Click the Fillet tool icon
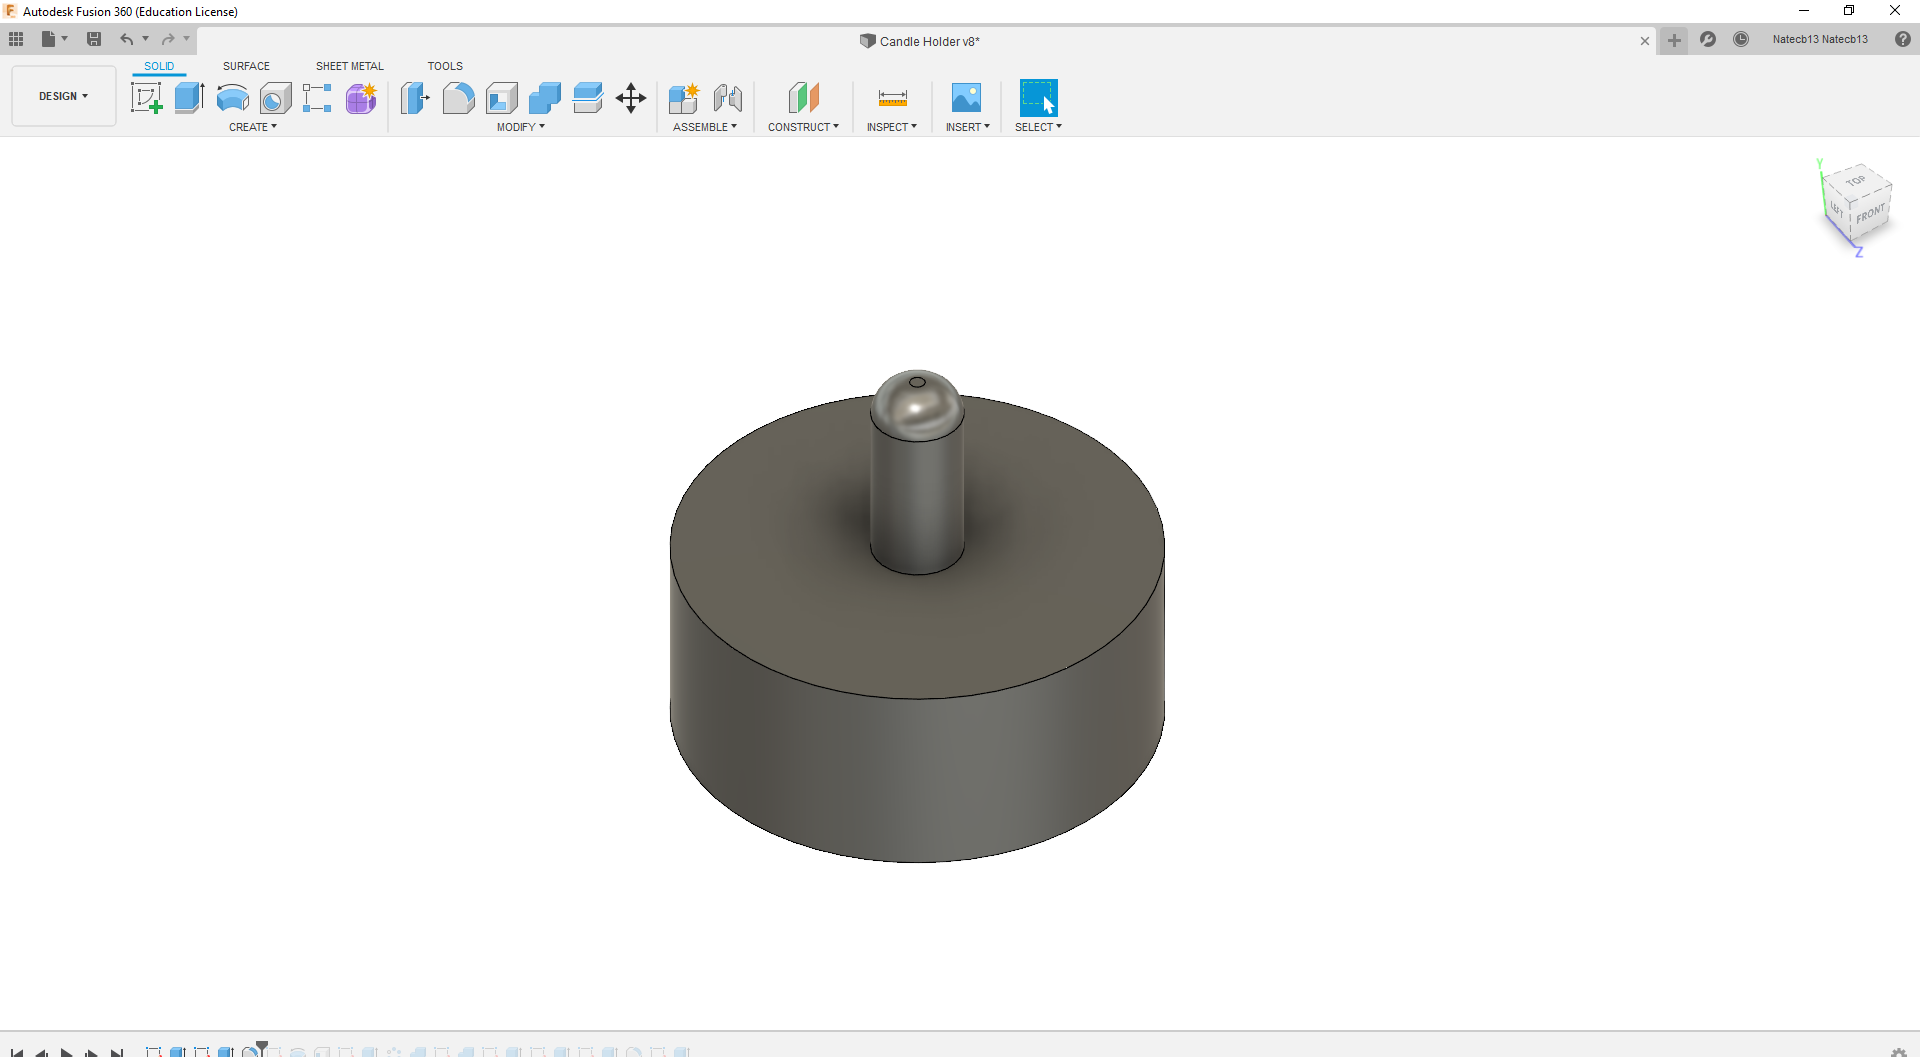Viewport: 1920px width, 1057px height. click(x=458, y=98)
